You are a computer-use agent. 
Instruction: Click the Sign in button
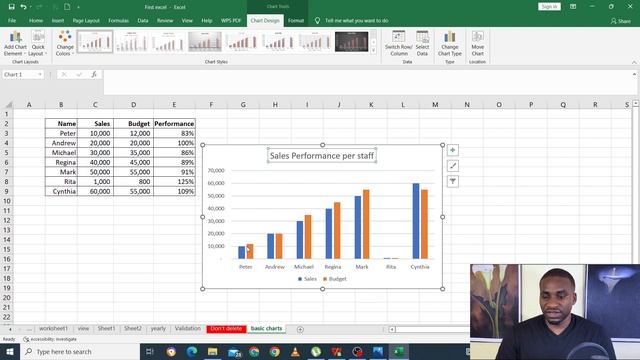point(549,7)
